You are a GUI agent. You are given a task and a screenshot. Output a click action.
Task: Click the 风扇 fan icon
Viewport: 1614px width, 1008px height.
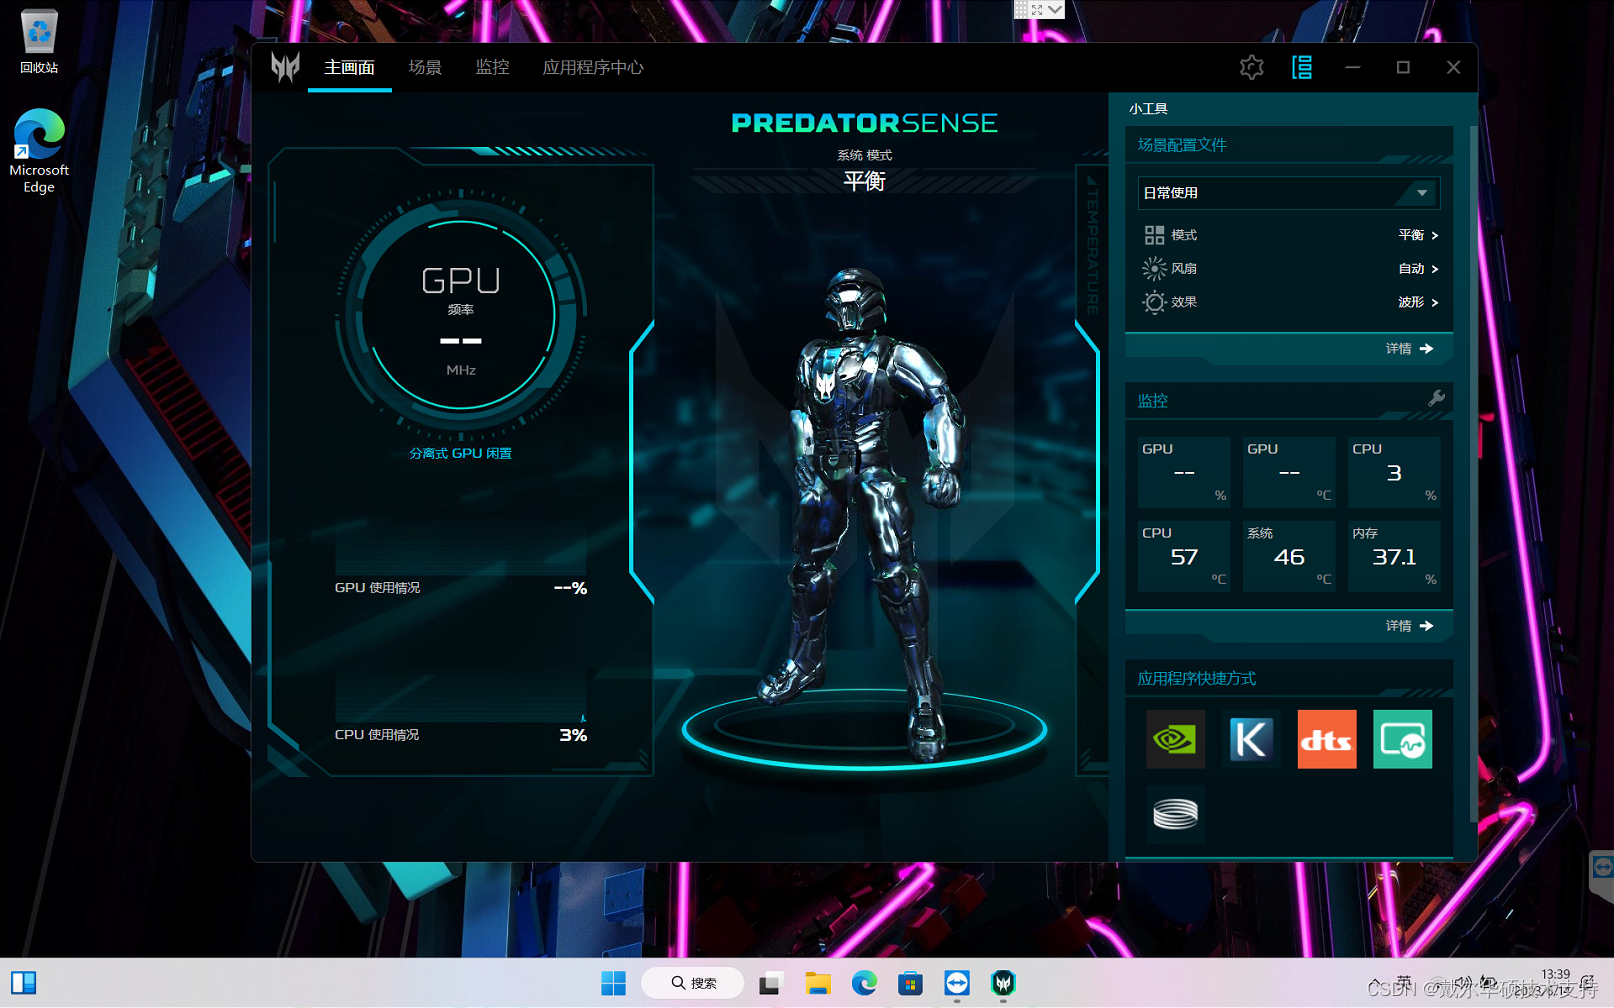click(1154, 268)
